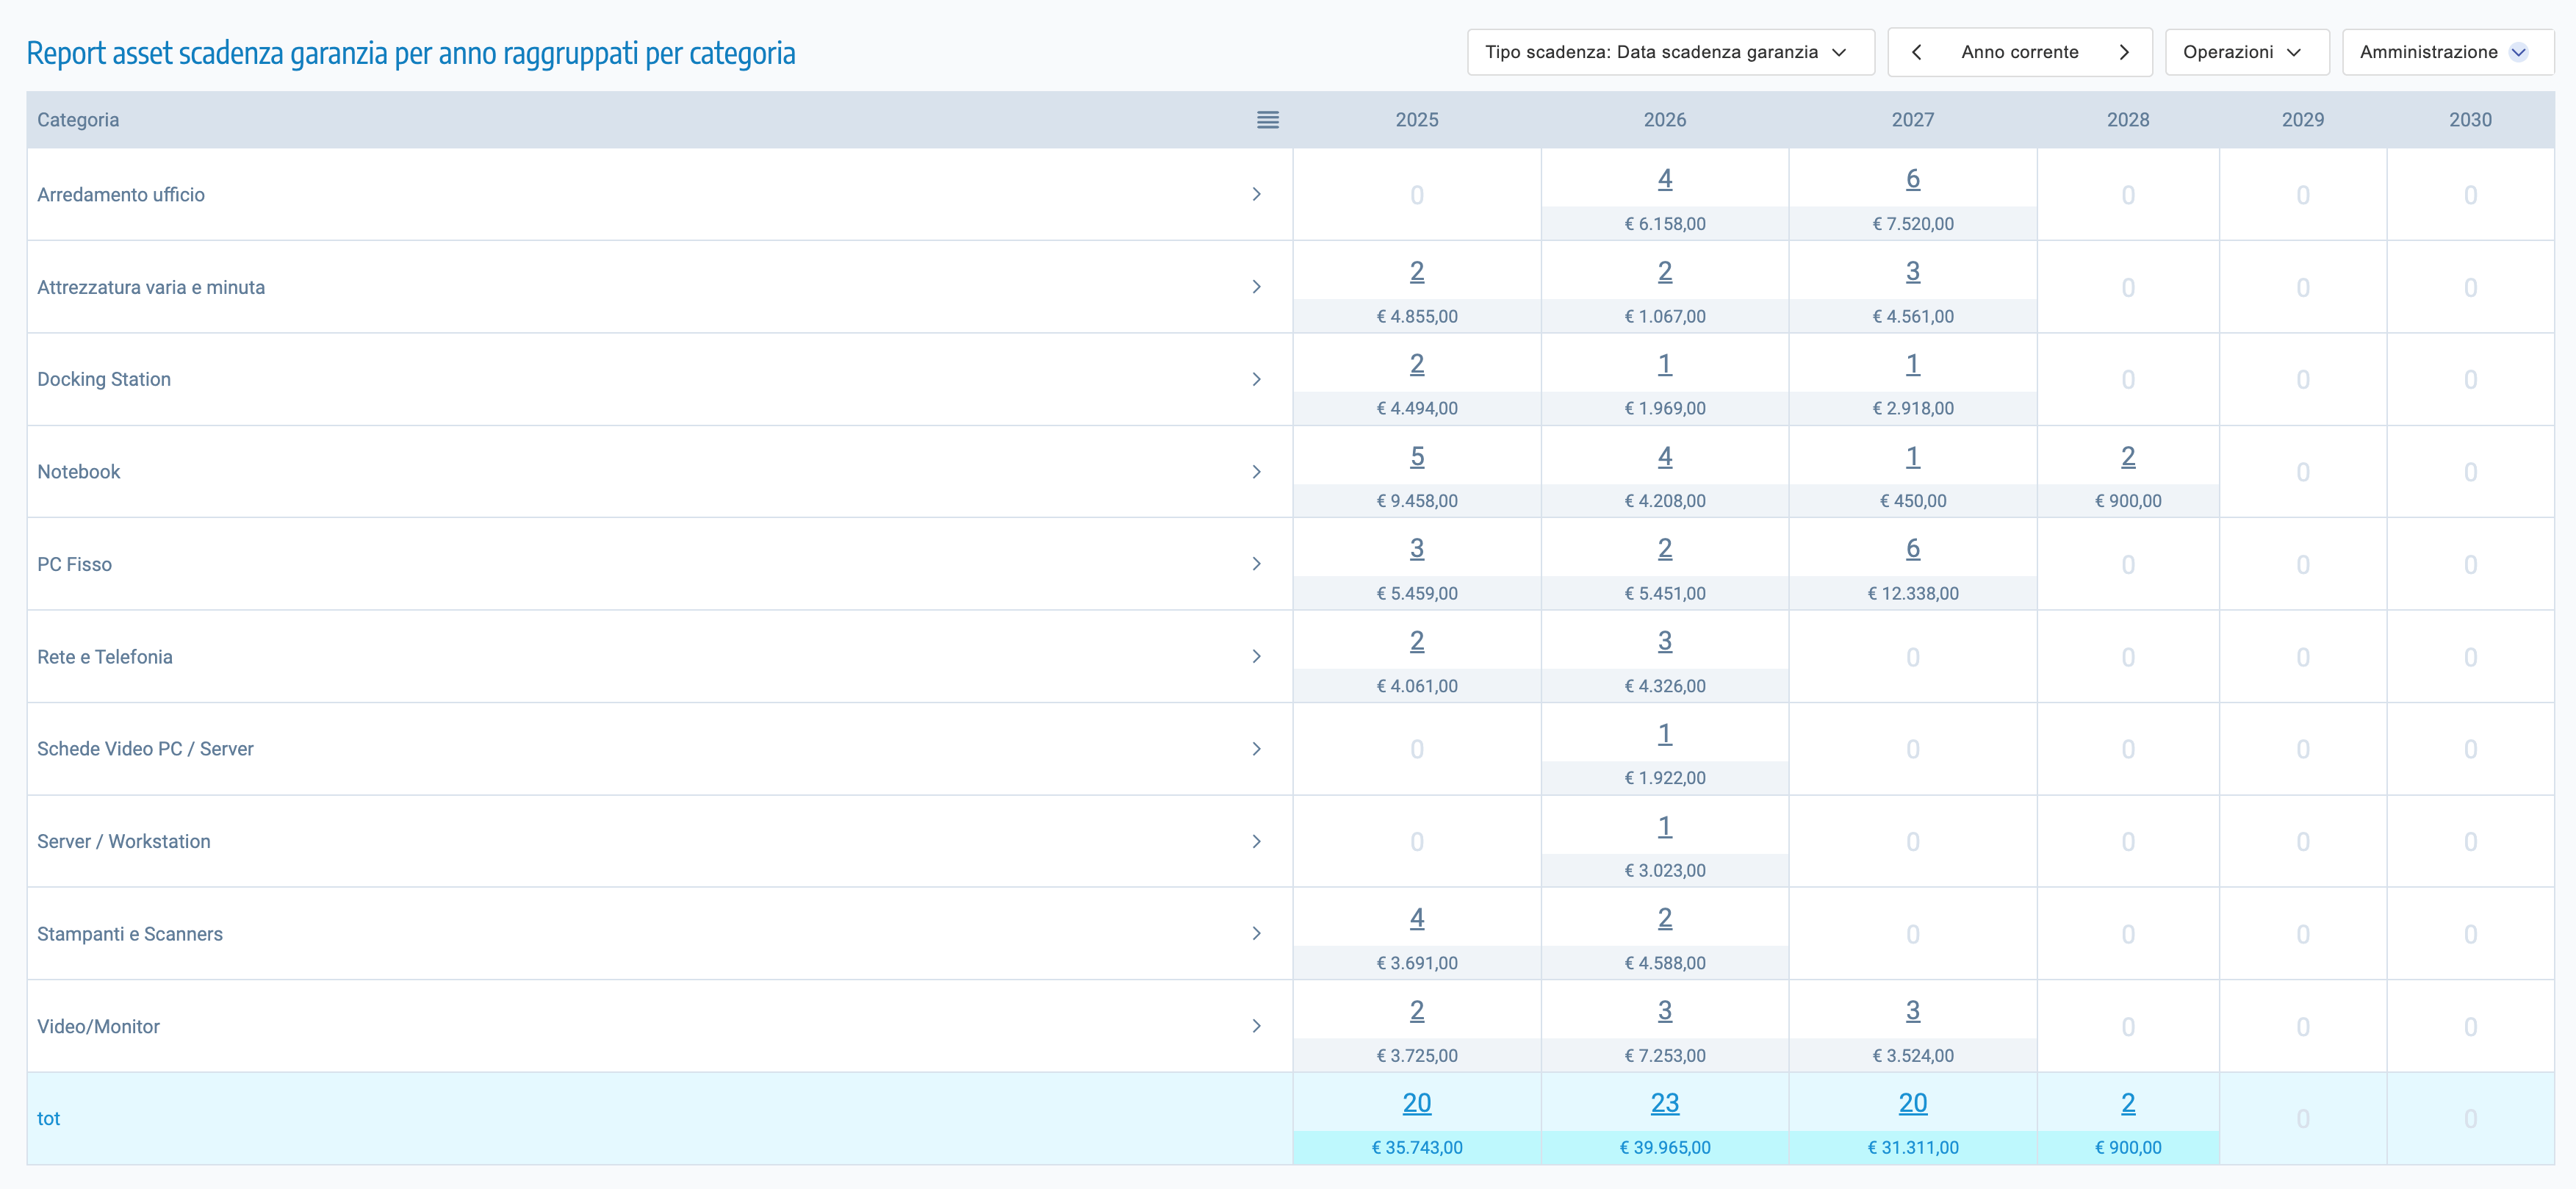Go to next year with right arrow
The image size is (2576, 1189).
(2124, 52)
